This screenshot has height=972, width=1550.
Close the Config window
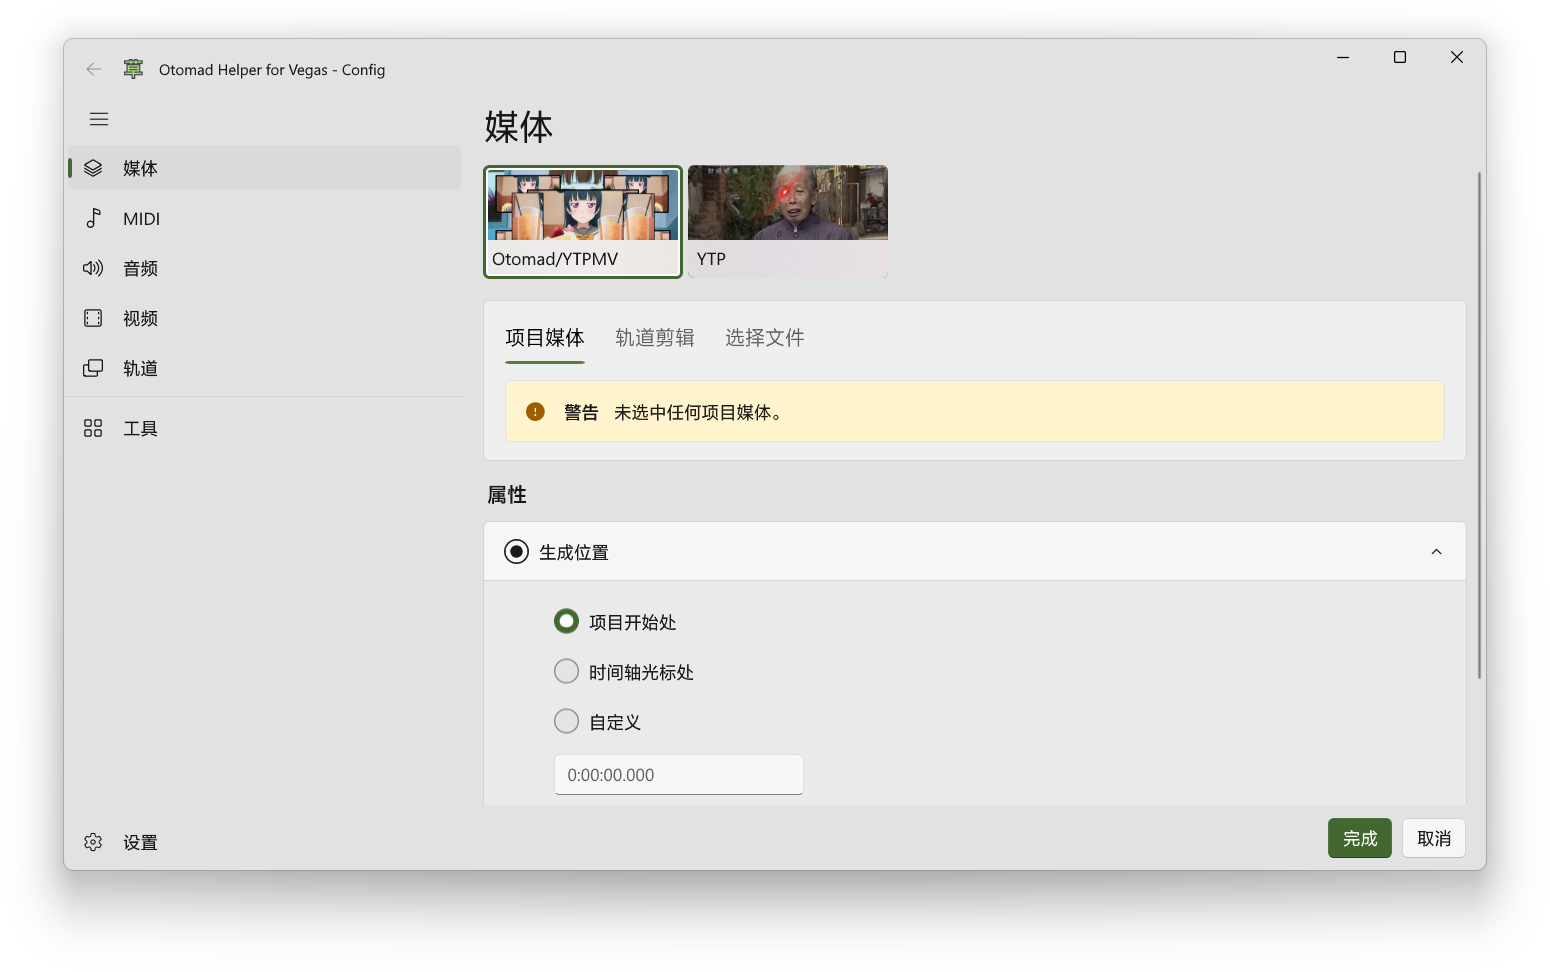tap(1457, 57)
